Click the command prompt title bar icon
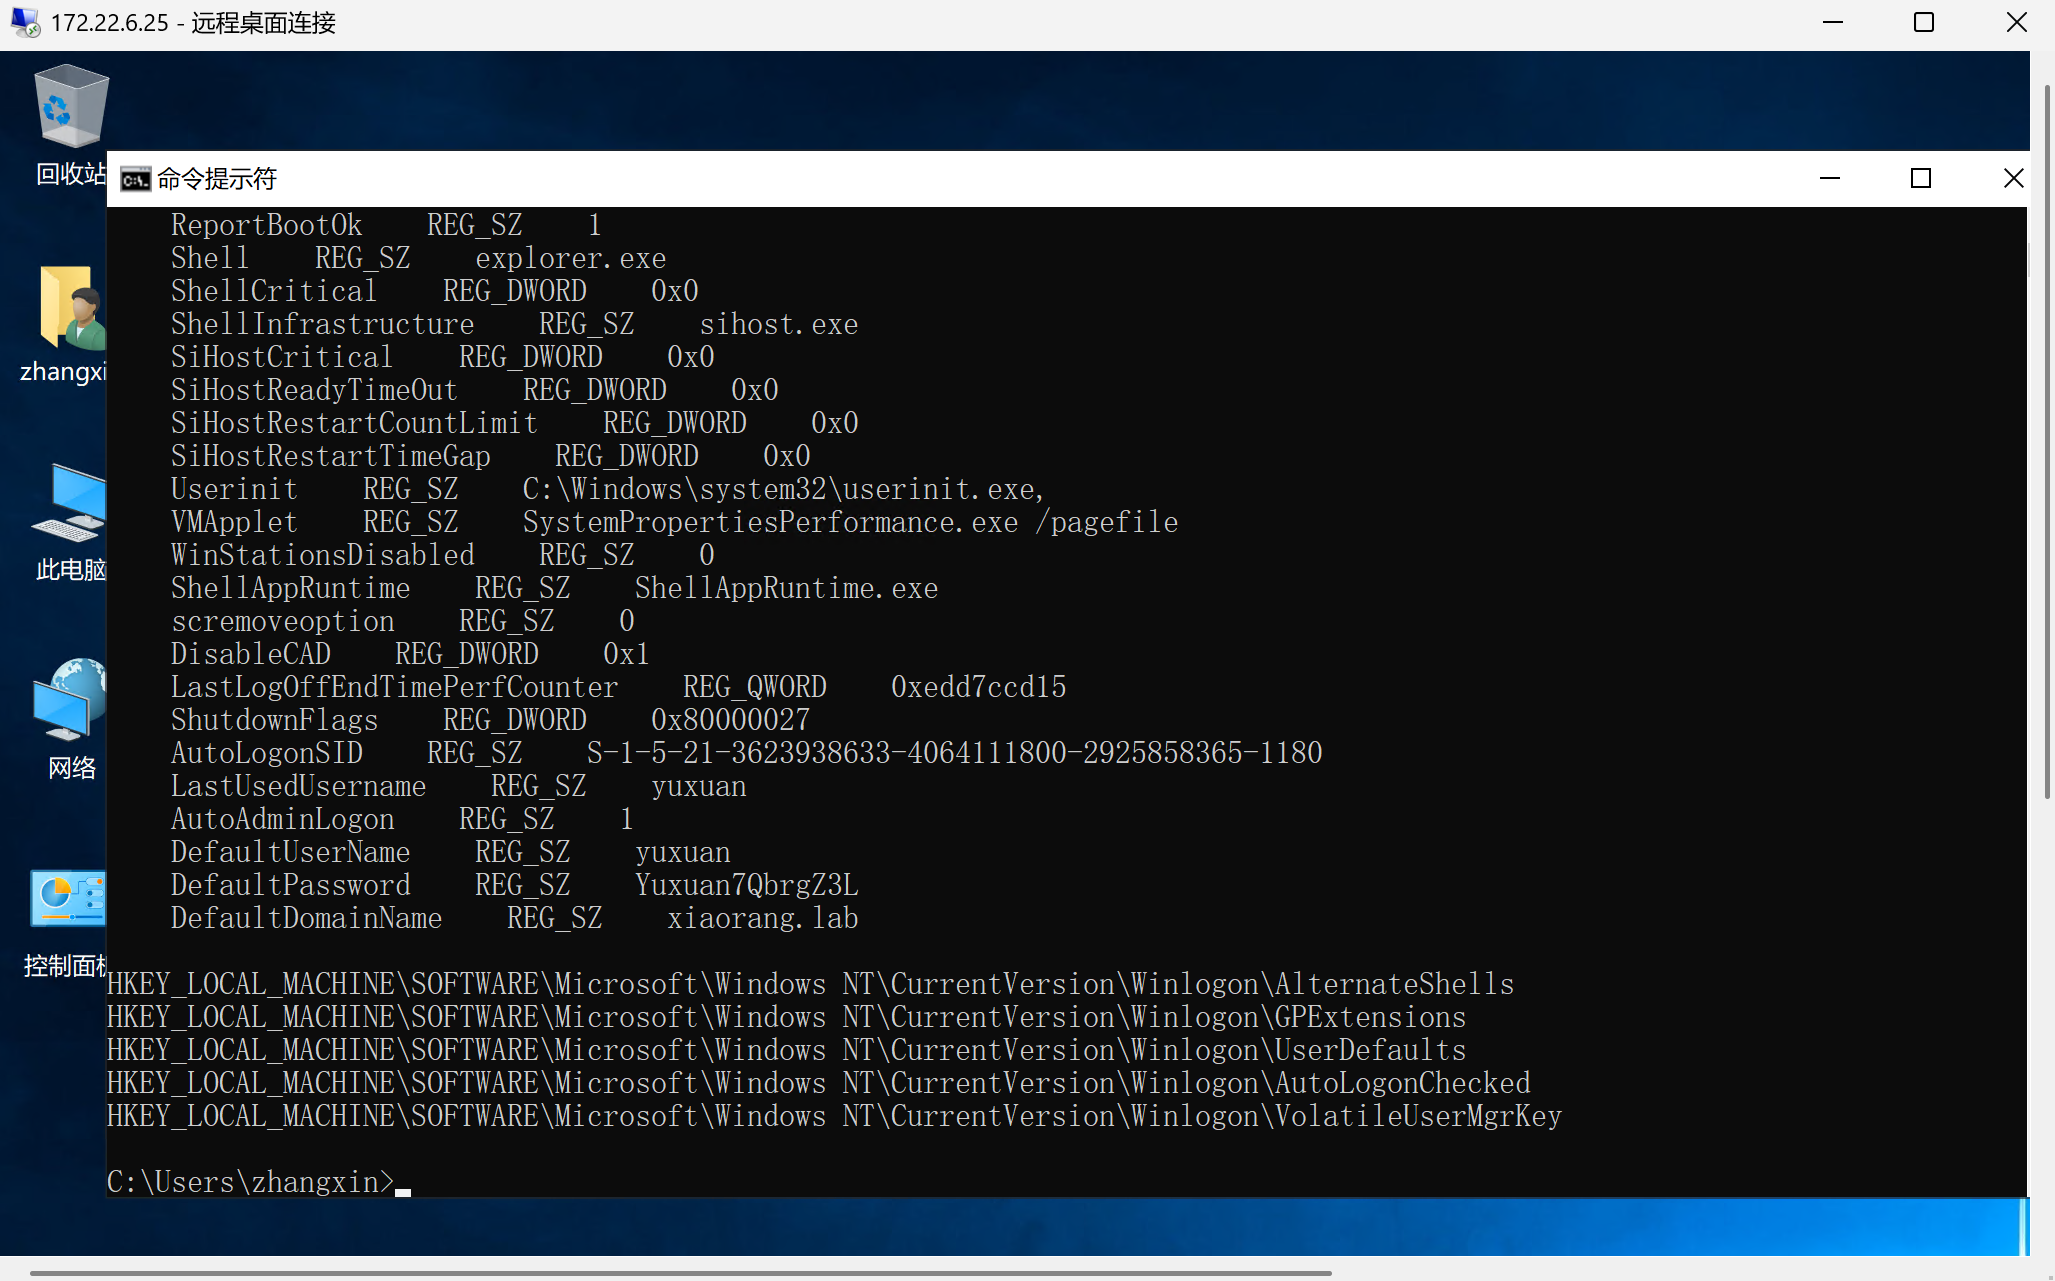 point(135,179)
